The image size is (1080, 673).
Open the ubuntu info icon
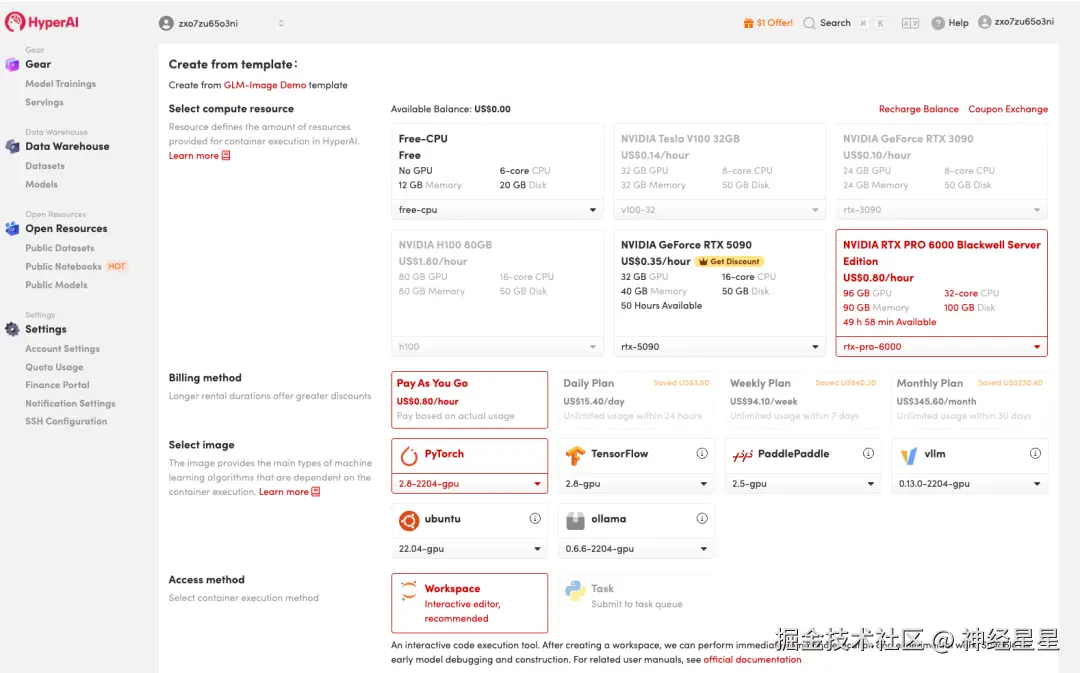pyautogui.click(x=535, y=518)
